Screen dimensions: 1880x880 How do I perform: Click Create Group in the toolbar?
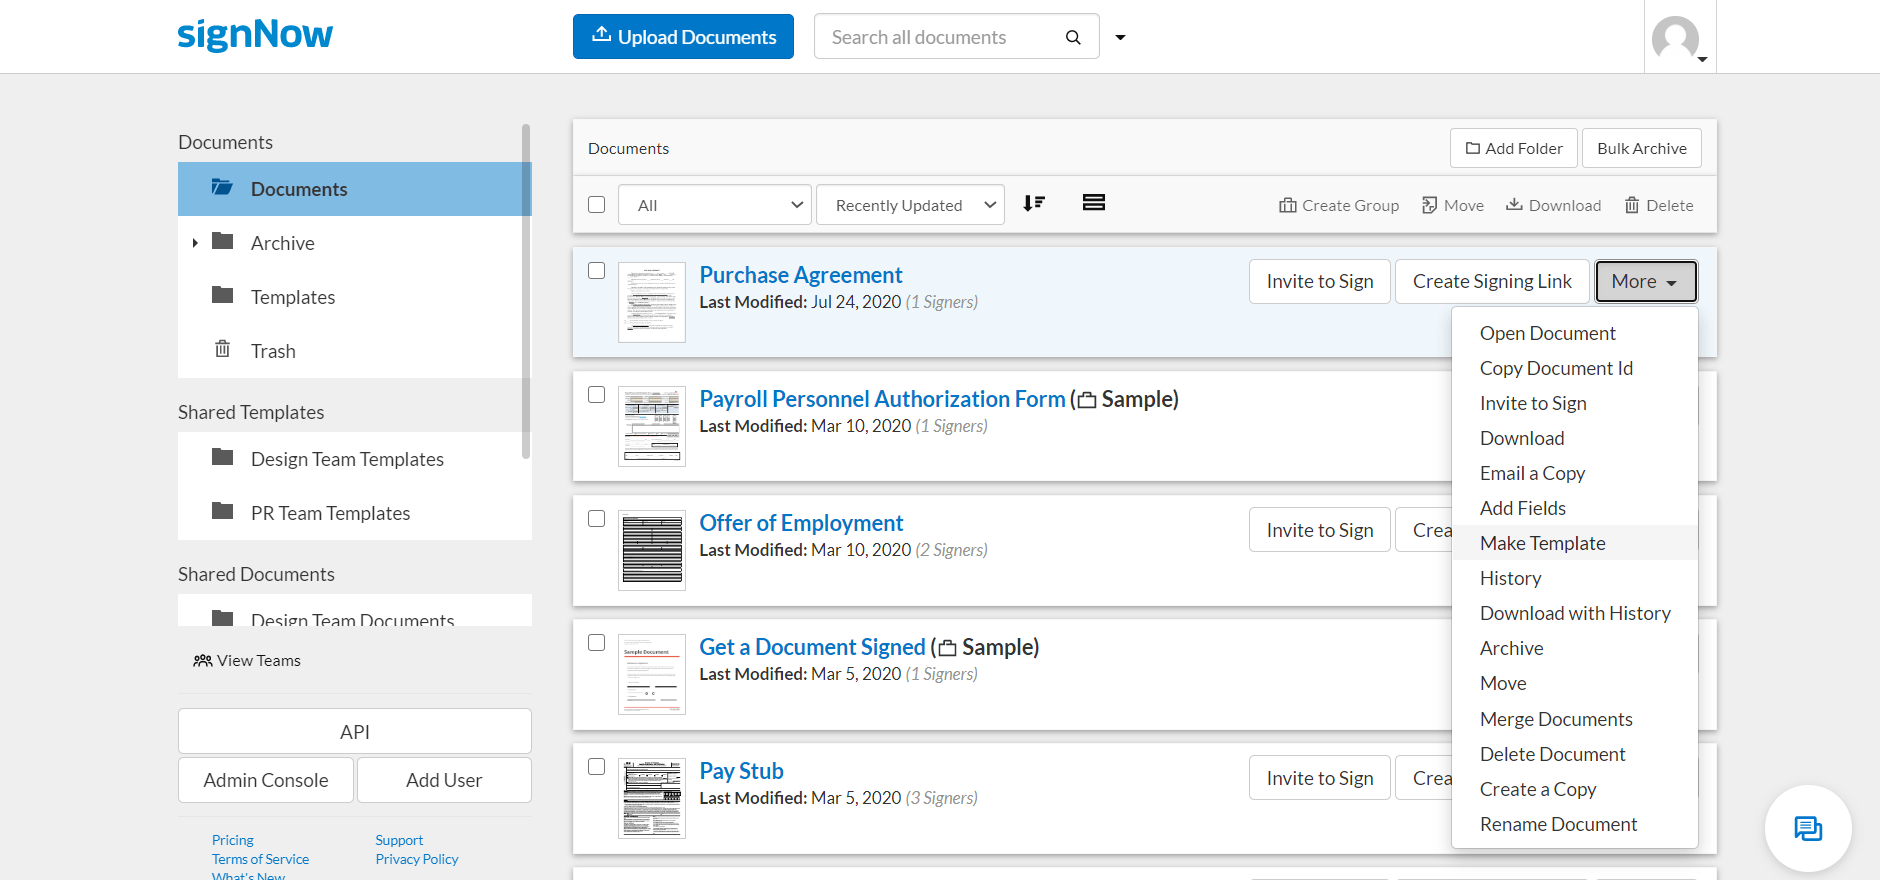click(x=1338, y=205)
